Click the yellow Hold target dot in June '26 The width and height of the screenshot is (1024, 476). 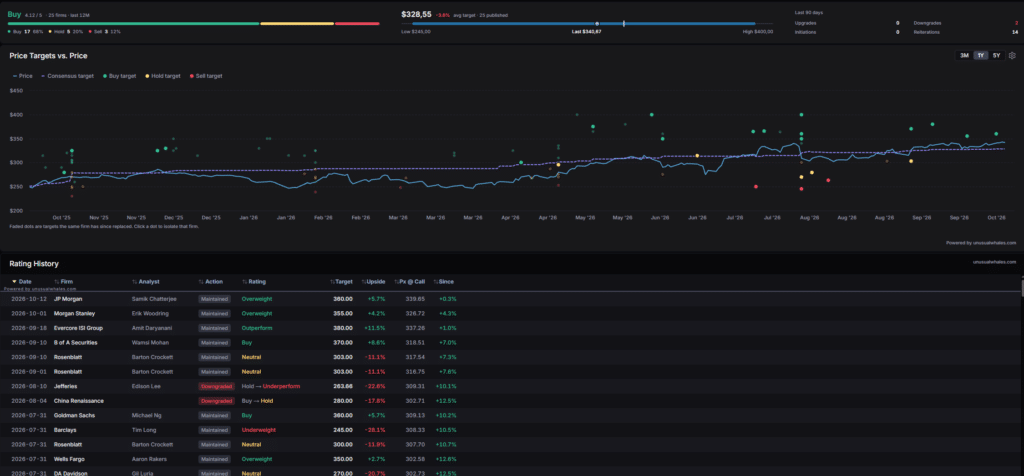(x=697, y=155)
